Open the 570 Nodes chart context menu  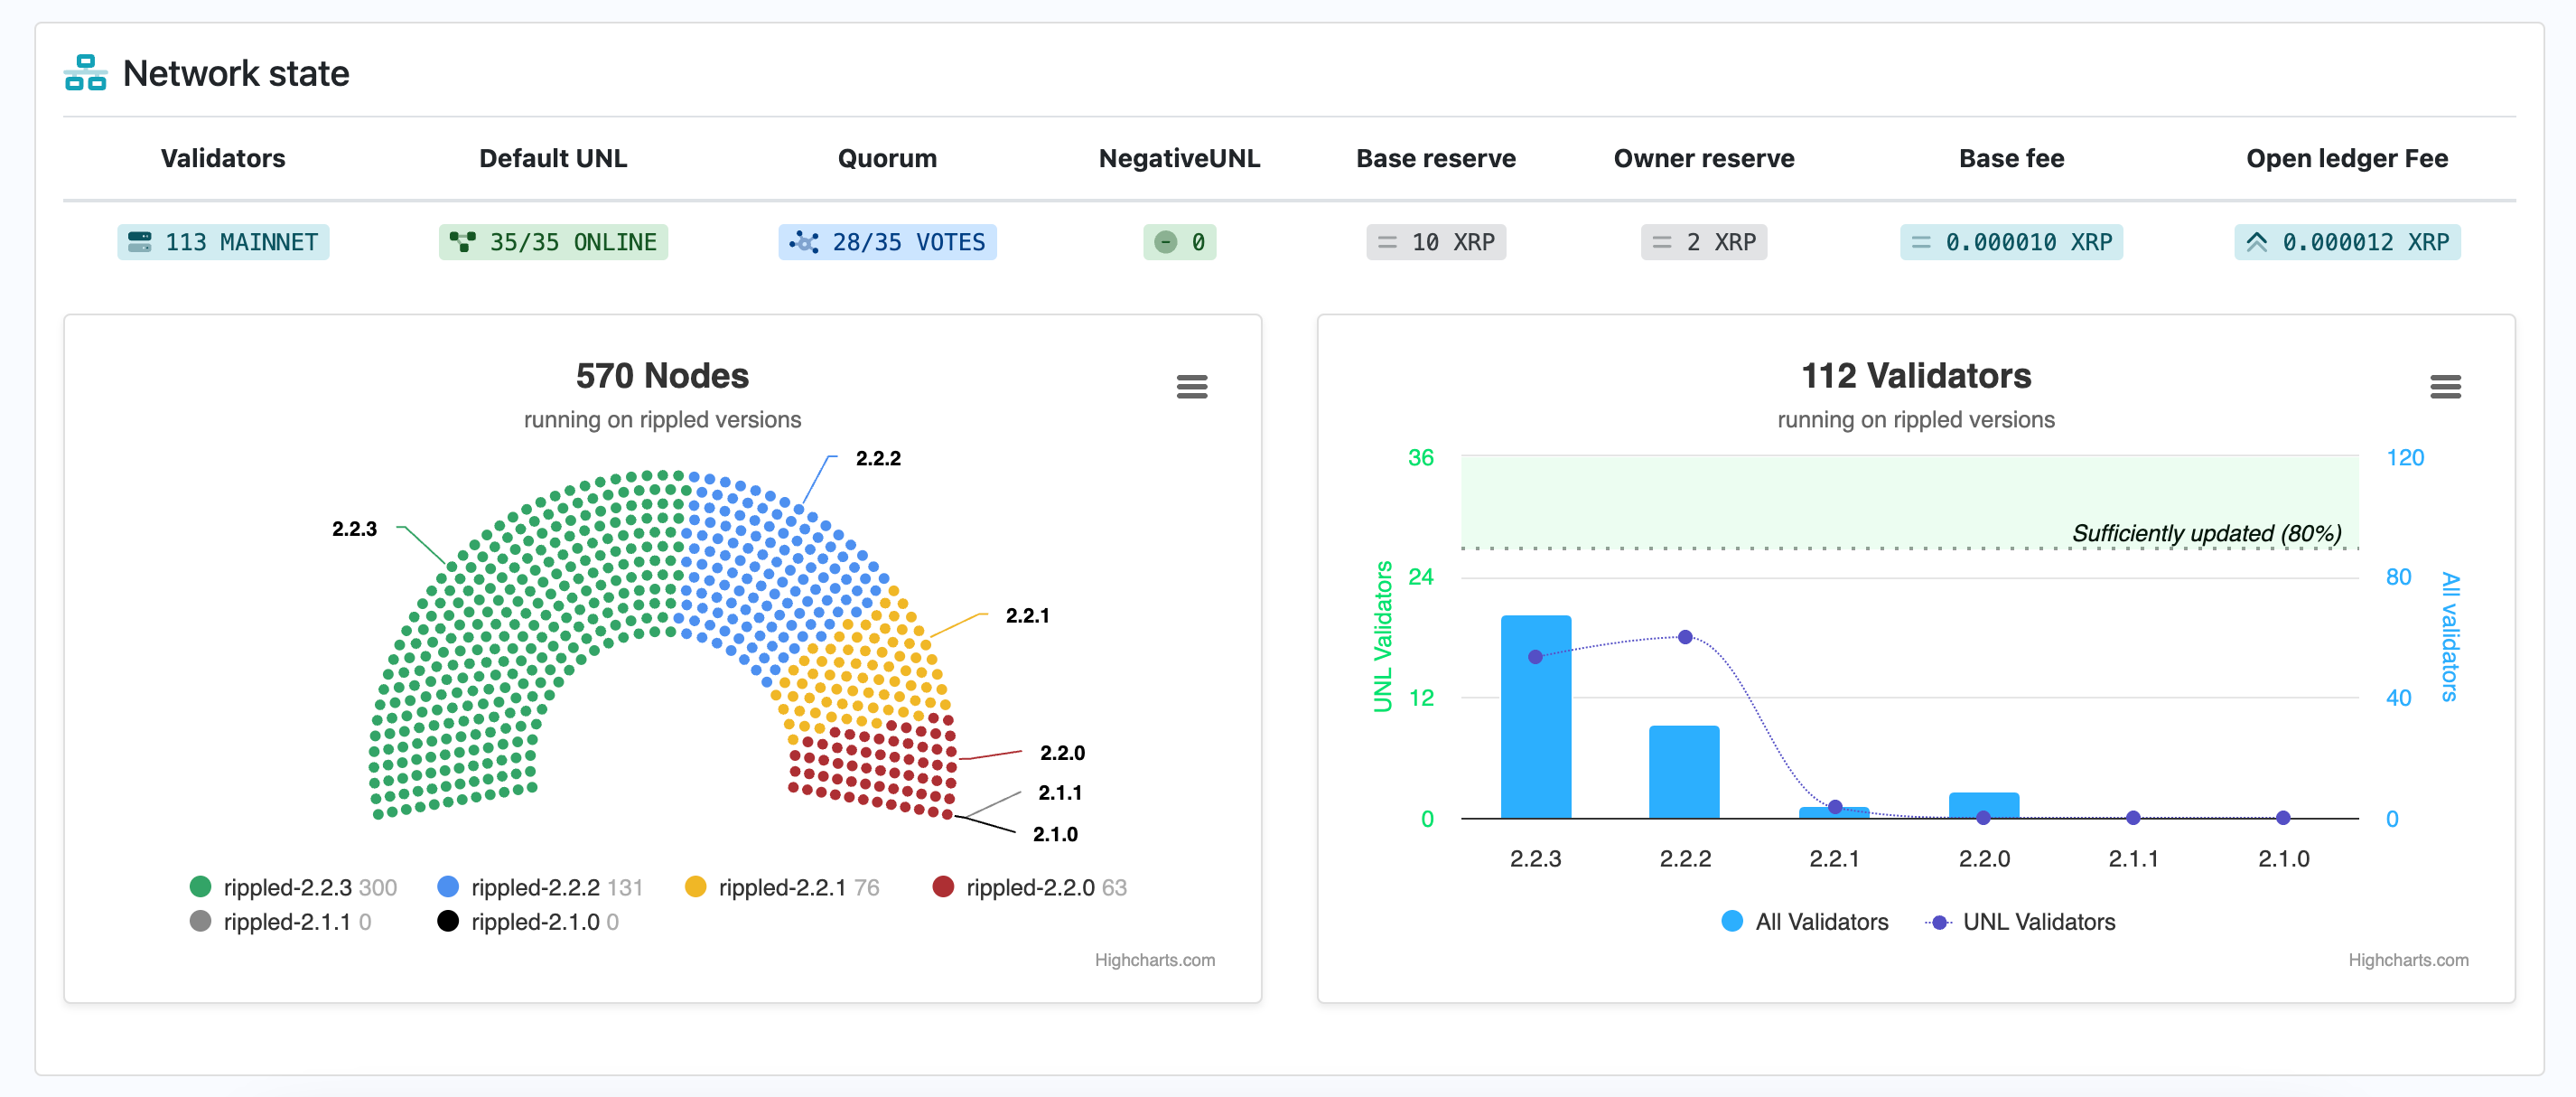(1192, 386)
